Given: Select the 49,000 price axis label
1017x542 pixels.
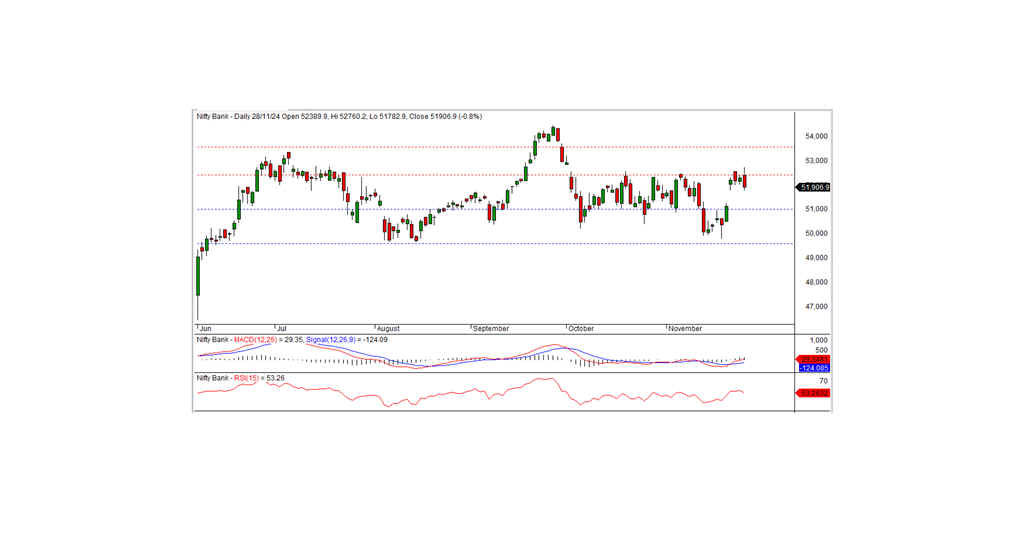Looking at the screenshot, I should pyautogui.click(x=816, y=258).
